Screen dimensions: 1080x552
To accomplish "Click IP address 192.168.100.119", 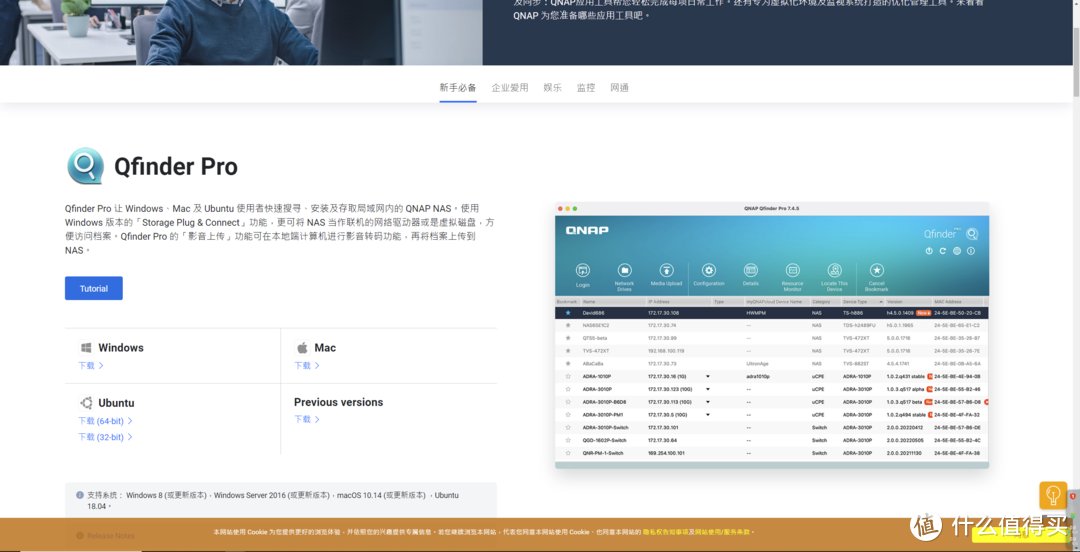I will pyautogui.click(x=666, y=351).
